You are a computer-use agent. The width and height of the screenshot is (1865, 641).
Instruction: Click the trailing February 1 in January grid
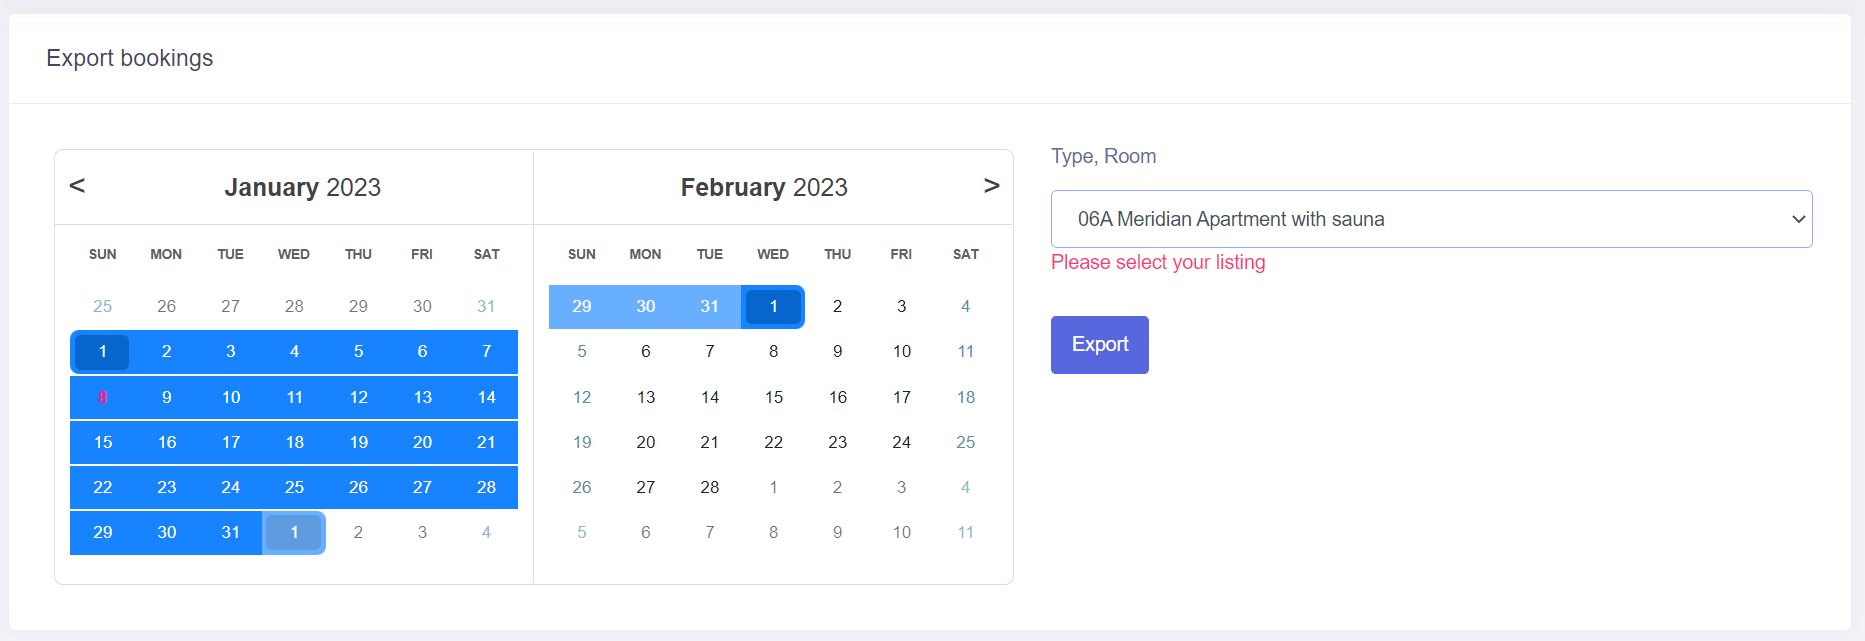click(294, 532)
